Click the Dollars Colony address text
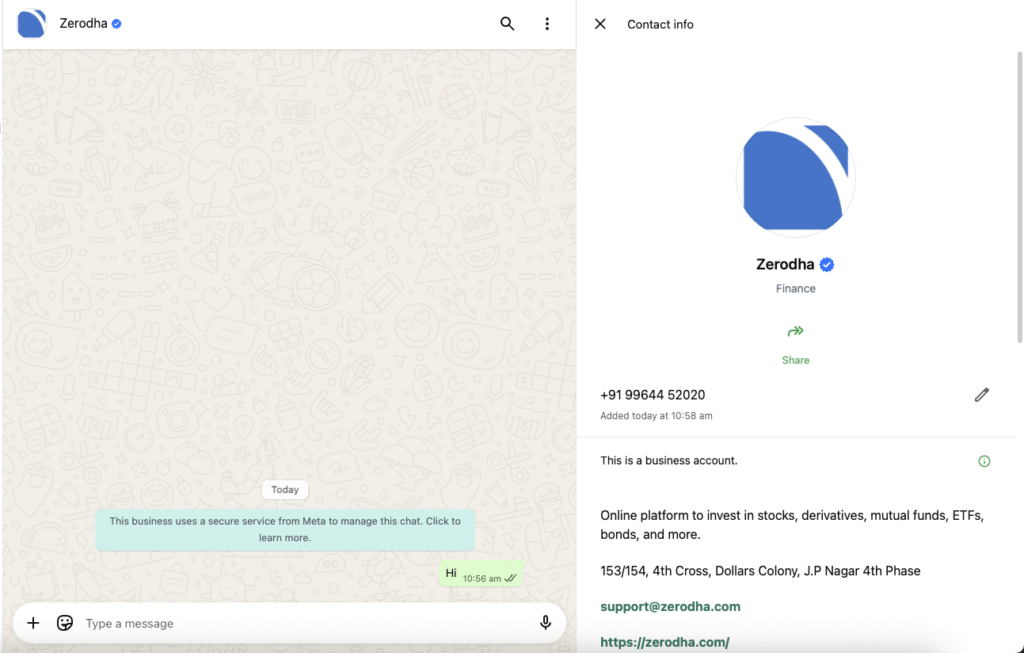Screen dimensions: 1024x653 pyautogui.click(x=760, y=571)
